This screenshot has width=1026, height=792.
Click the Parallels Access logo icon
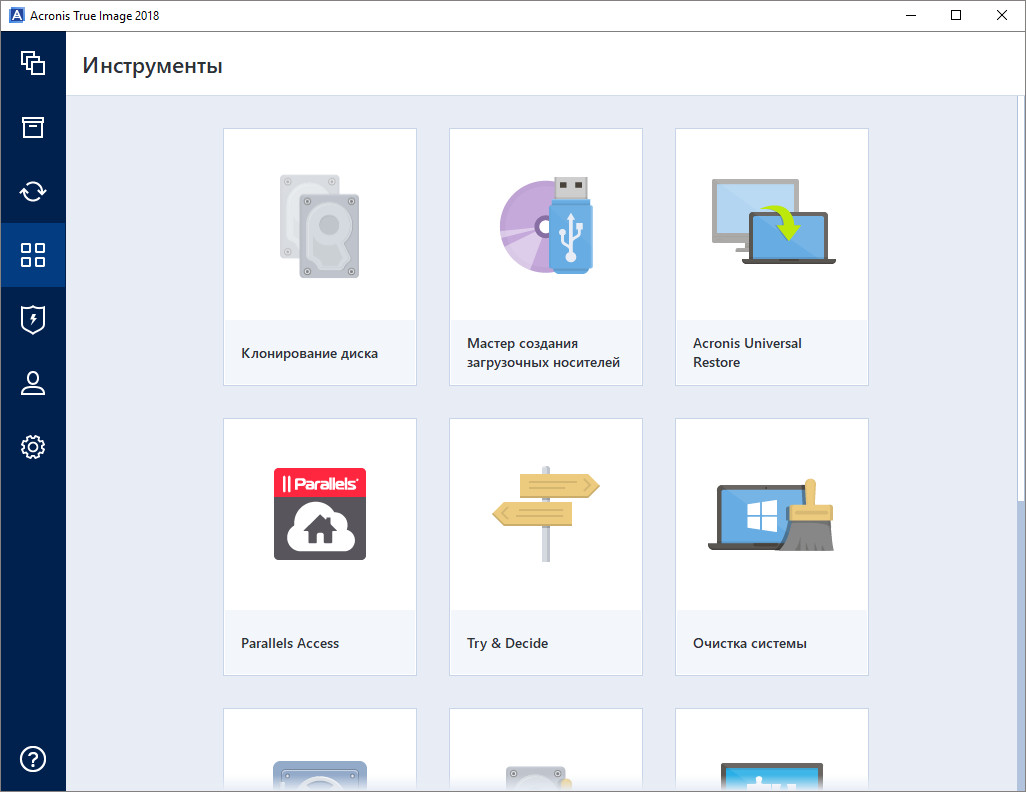tap(320, 514)
